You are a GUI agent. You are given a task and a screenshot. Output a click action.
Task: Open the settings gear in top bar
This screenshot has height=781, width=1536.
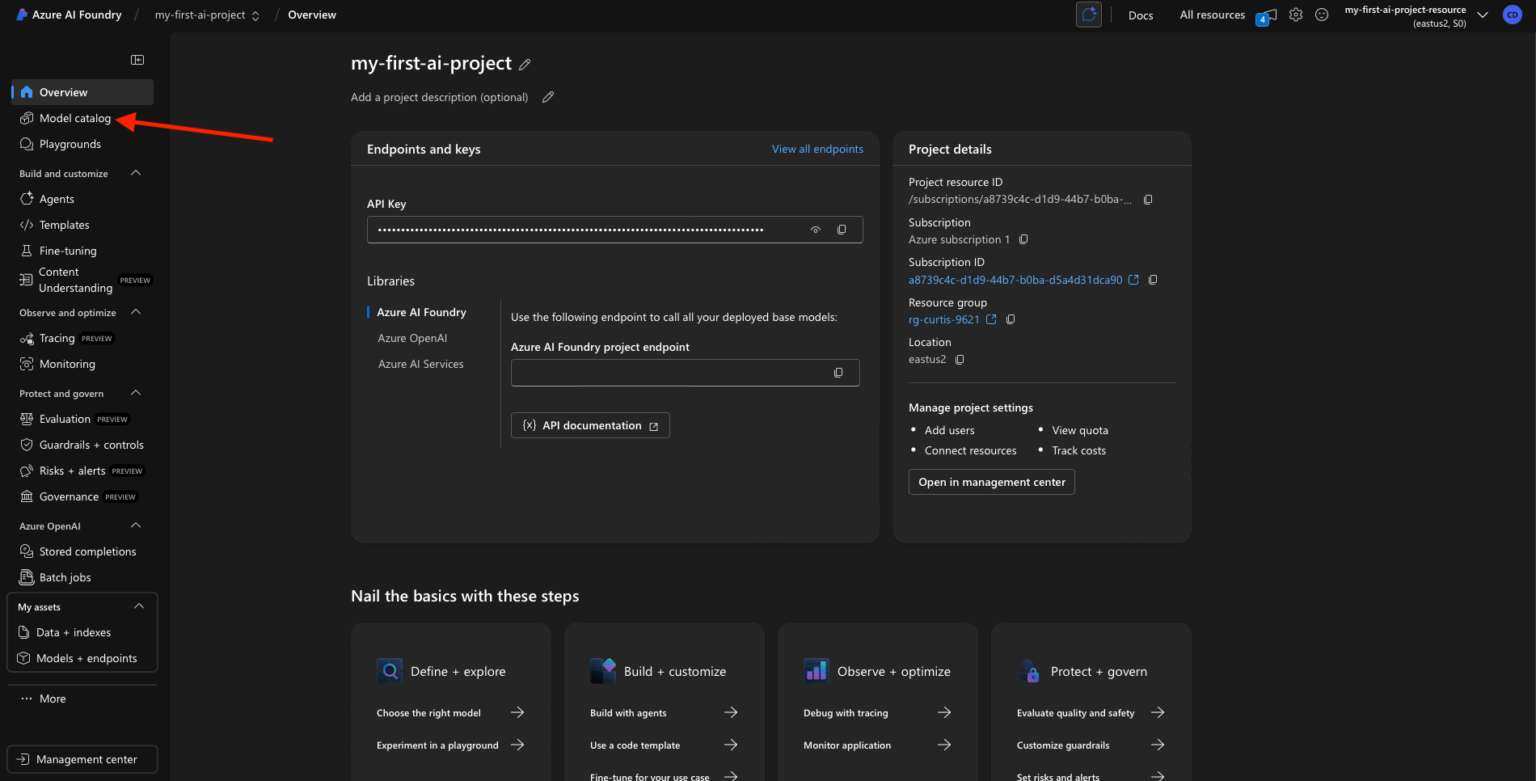[x=1296, y=15]
